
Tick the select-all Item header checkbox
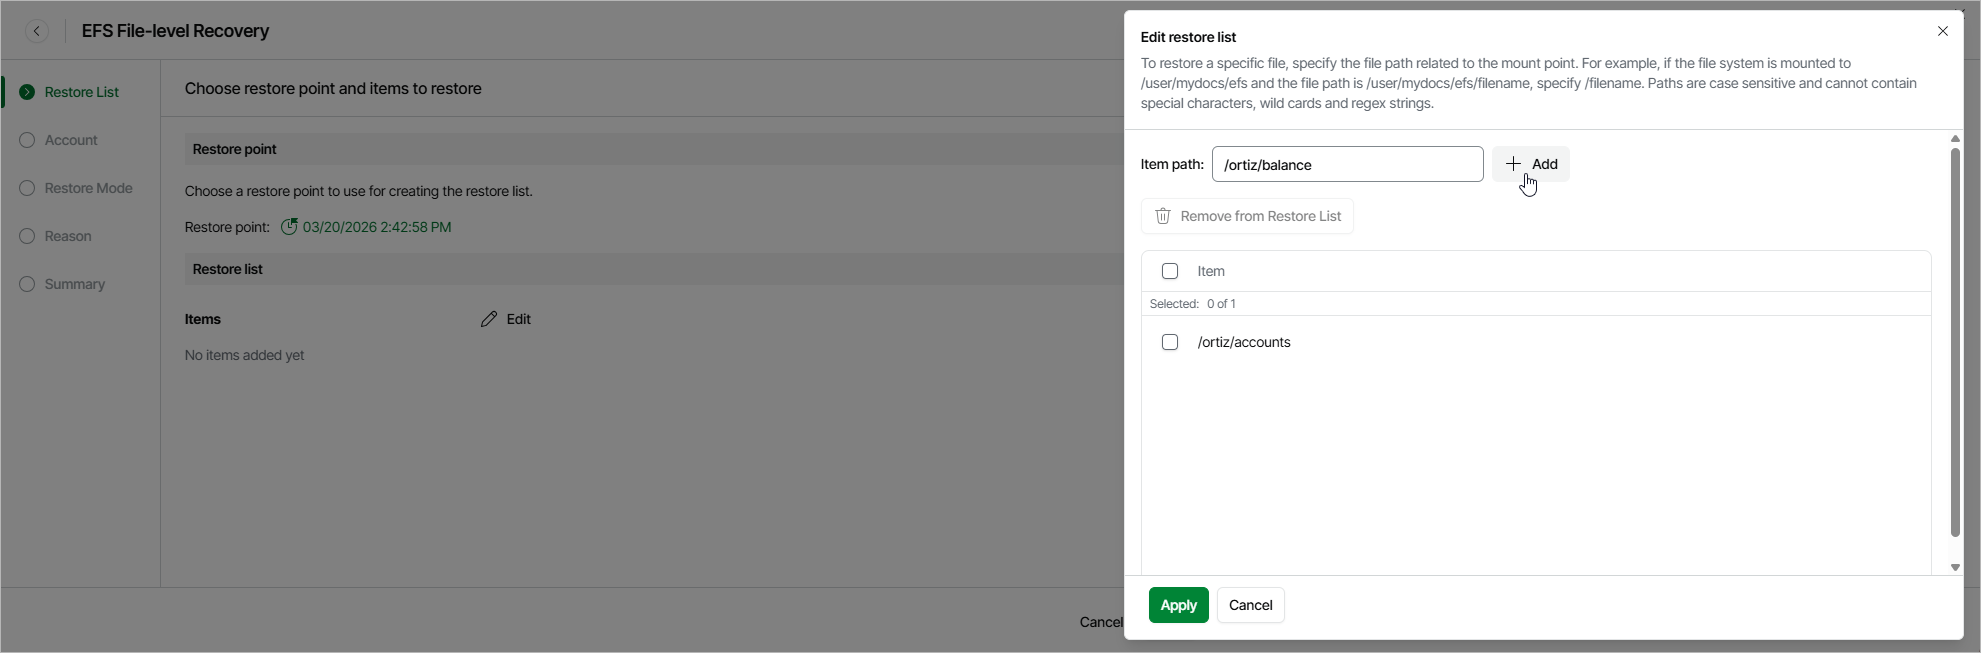point(1170,271)
